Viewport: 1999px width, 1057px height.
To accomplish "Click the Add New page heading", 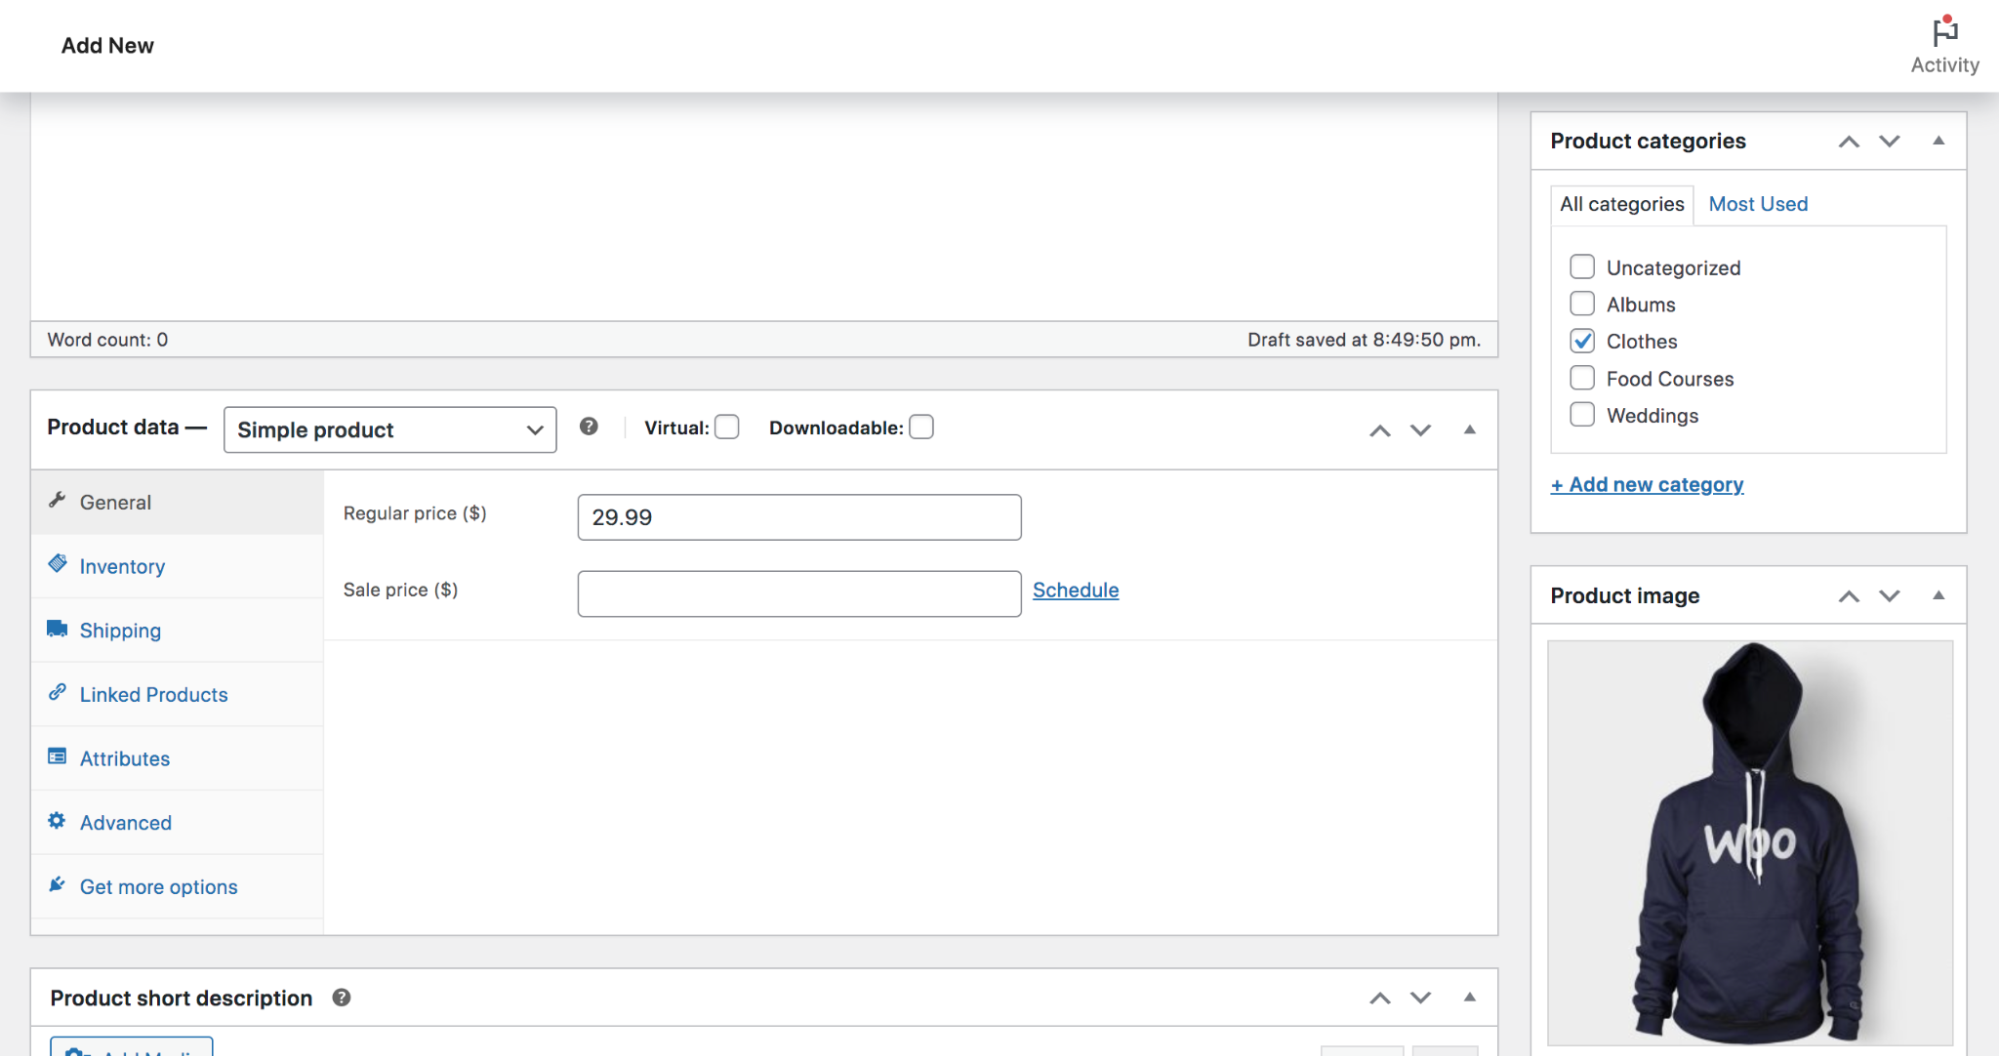I will click(x=107, y=45).
